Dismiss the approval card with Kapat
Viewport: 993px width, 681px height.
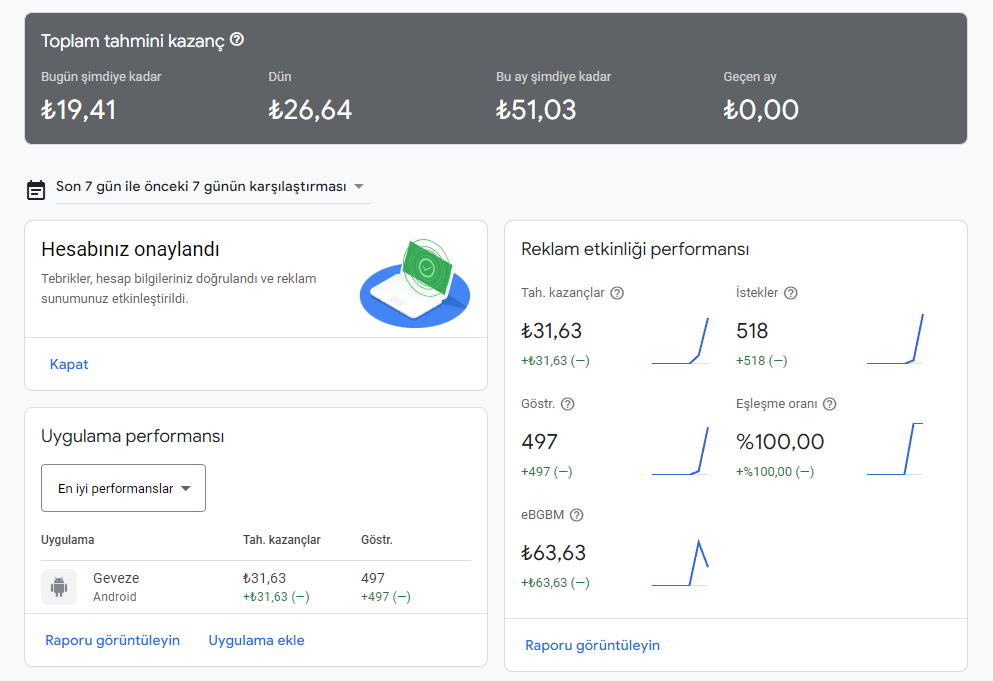pos(69,364)
